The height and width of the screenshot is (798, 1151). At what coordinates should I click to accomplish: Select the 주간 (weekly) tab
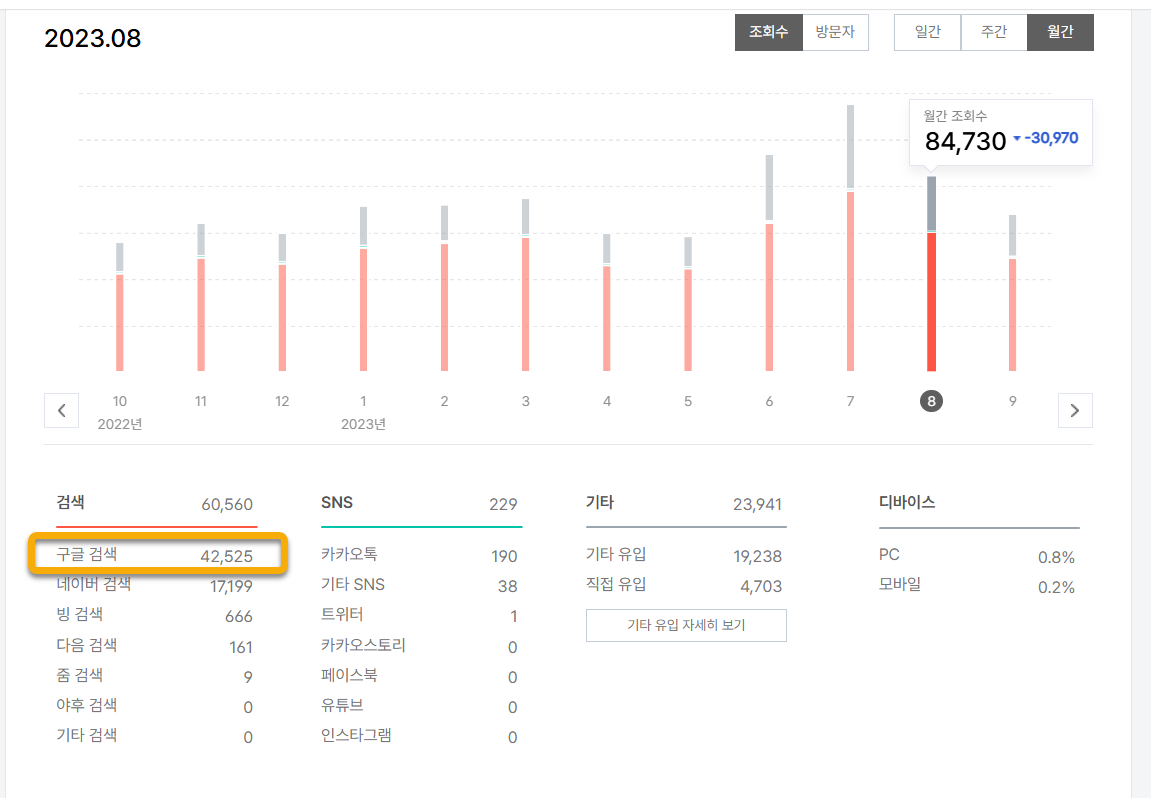(994, 32)
